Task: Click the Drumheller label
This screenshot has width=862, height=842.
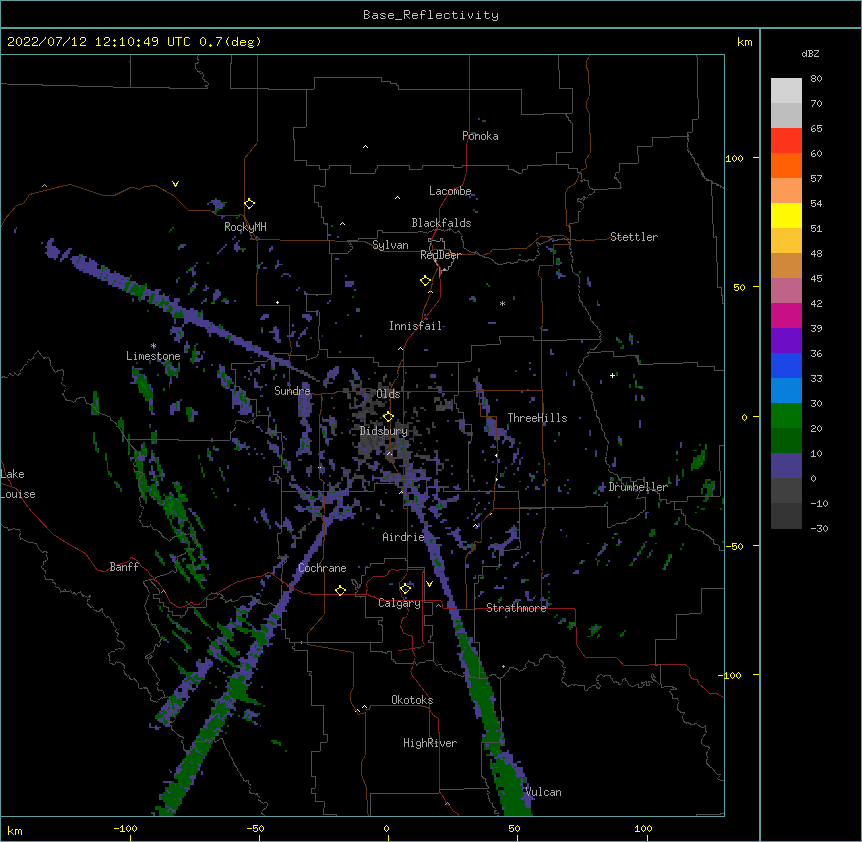Action: pyautogui.click(x=638, y=487)
